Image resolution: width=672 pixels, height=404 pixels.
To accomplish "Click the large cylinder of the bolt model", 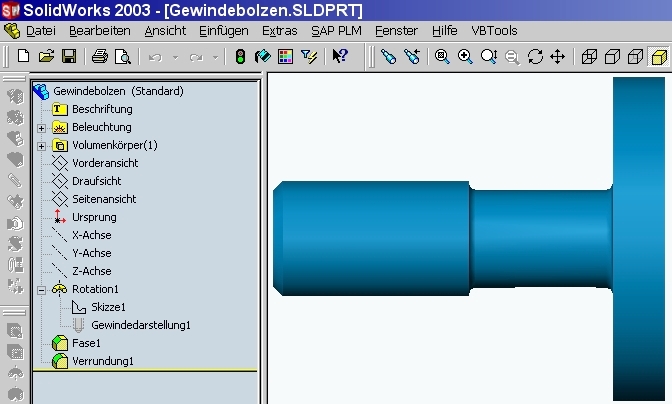I will click(x=371, y=238).
